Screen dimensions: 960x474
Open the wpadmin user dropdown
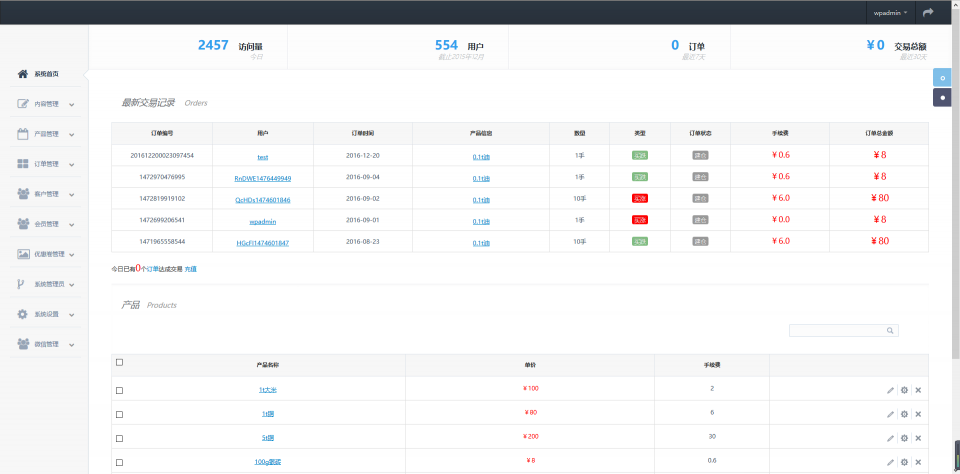click(x=890, y=12)
